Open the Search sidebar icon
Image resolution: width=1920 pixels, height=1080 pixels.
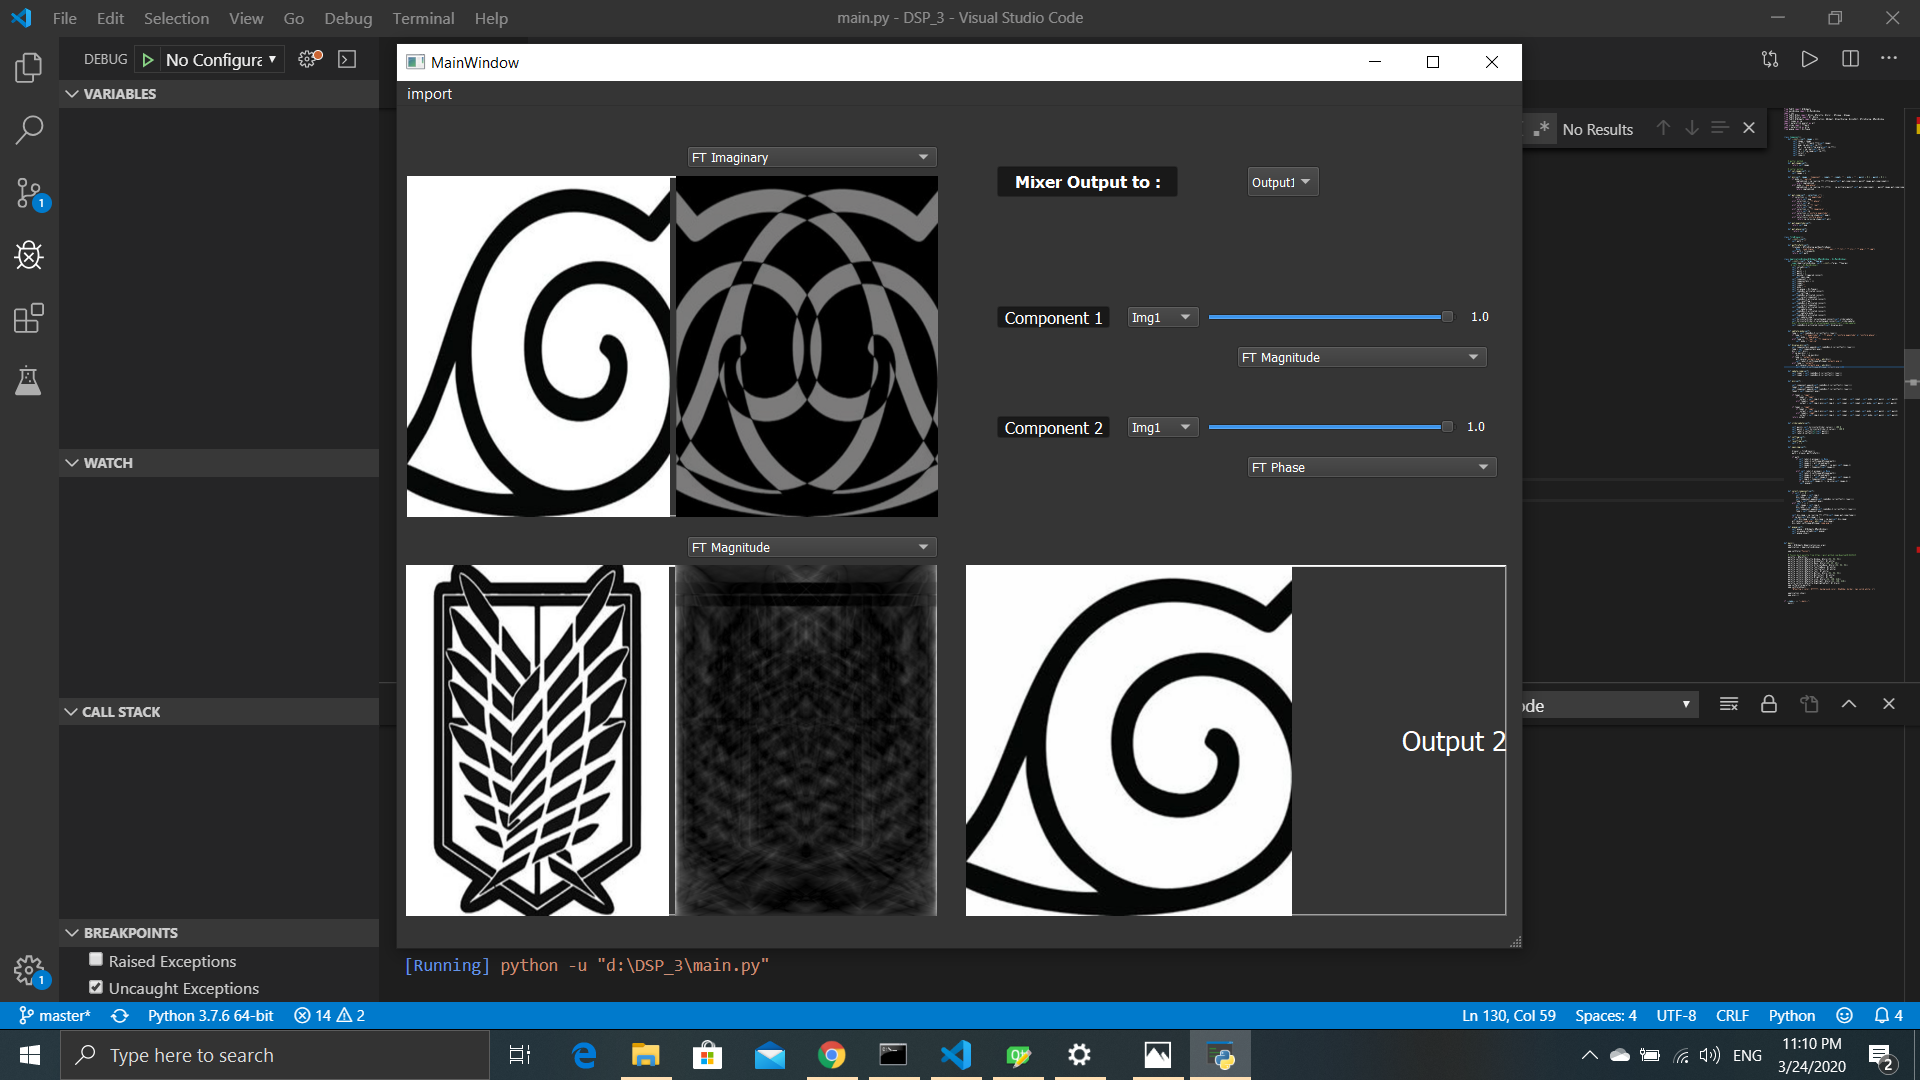click(29, 130)
